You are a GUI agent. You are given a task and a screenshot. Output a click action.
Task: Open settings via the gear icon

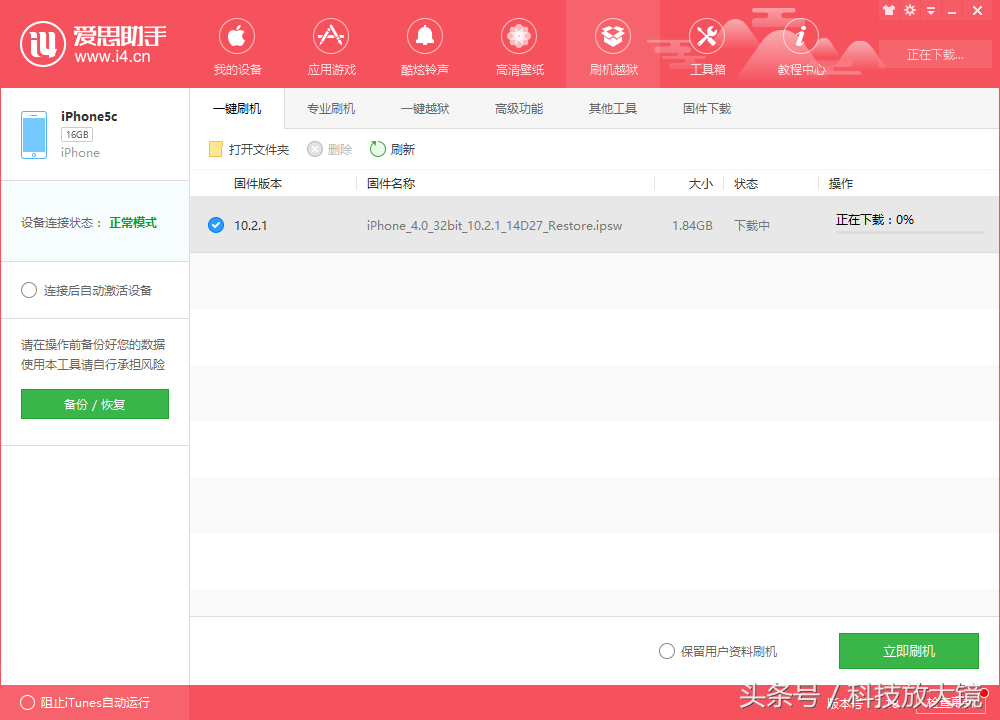click(909, 10)
